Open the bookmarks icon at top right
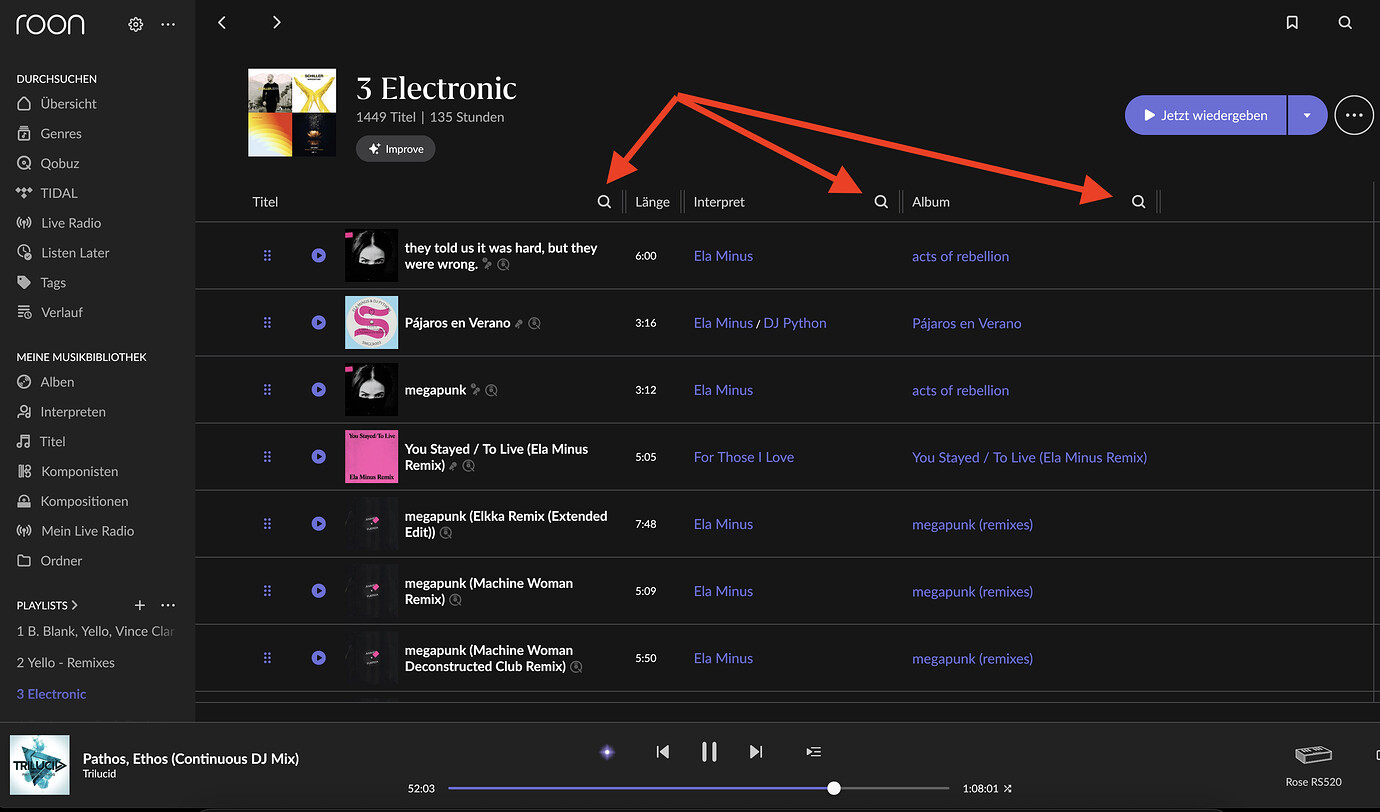This screenshot has width=1380, height=812. pos(1292,23)
